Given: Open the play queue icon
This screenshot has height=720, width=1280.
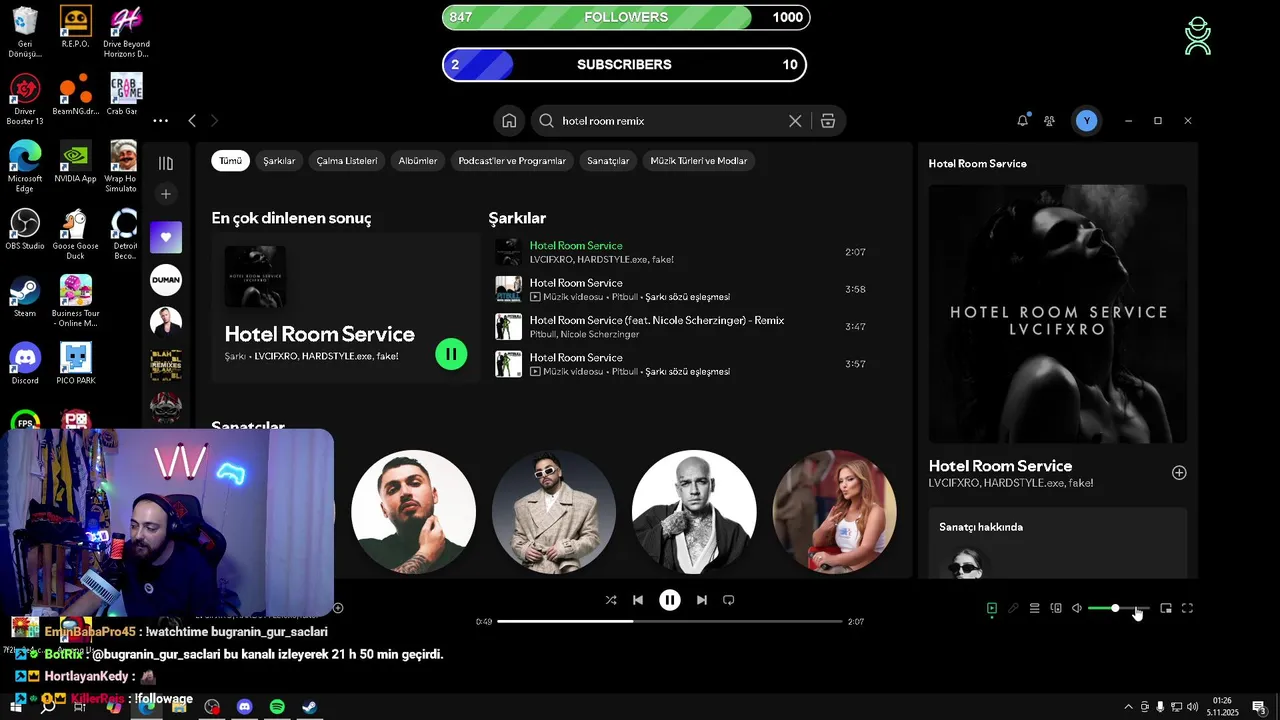Looking at the screenshot, I should (1035, 608).
